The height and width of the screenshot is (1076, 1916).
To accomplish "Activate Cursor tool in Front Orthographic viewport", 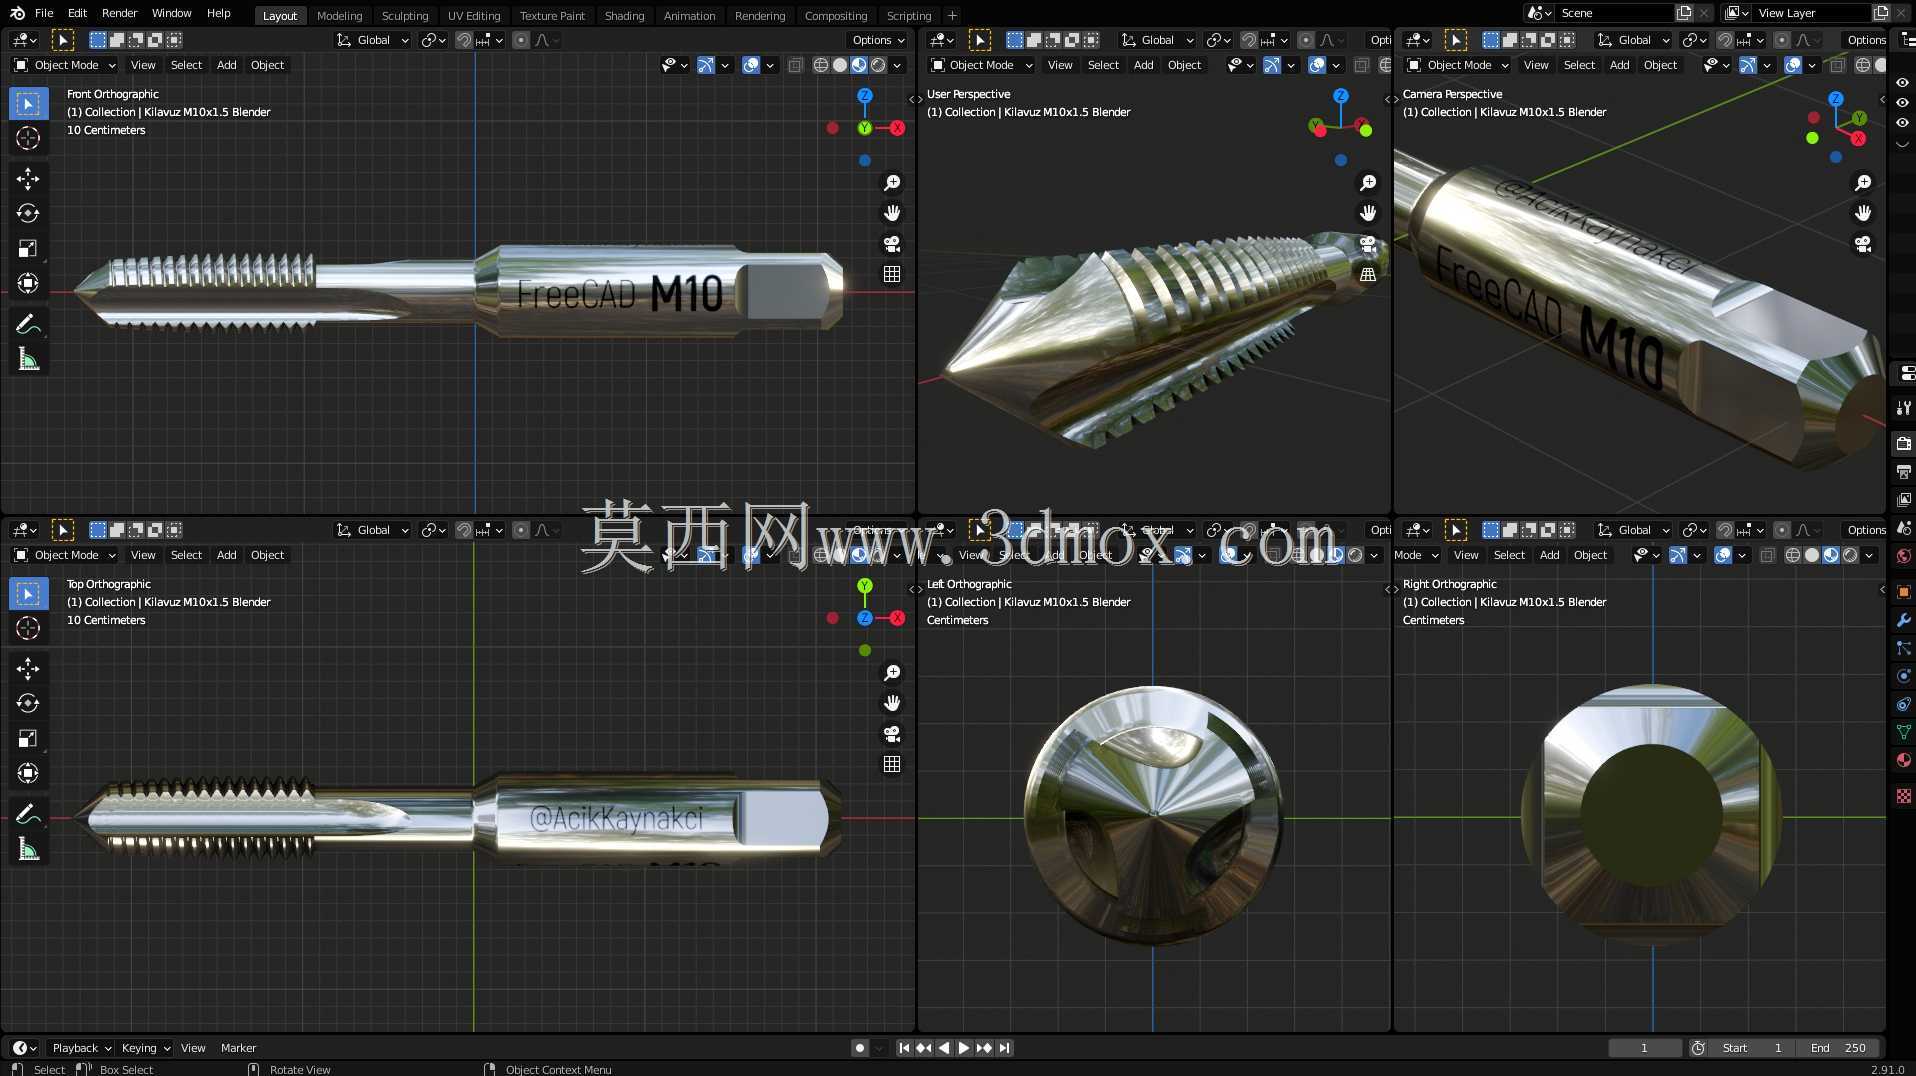I will 28,138.
